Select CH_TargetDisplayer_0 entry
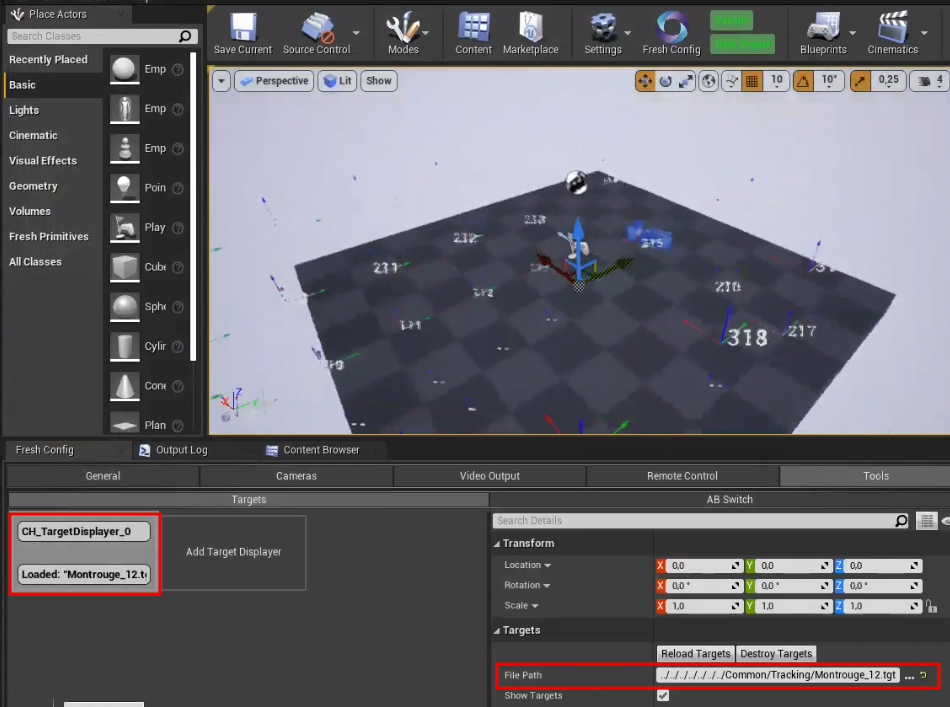950x707 pixels. pyautogui.click(x=84, y=532)
